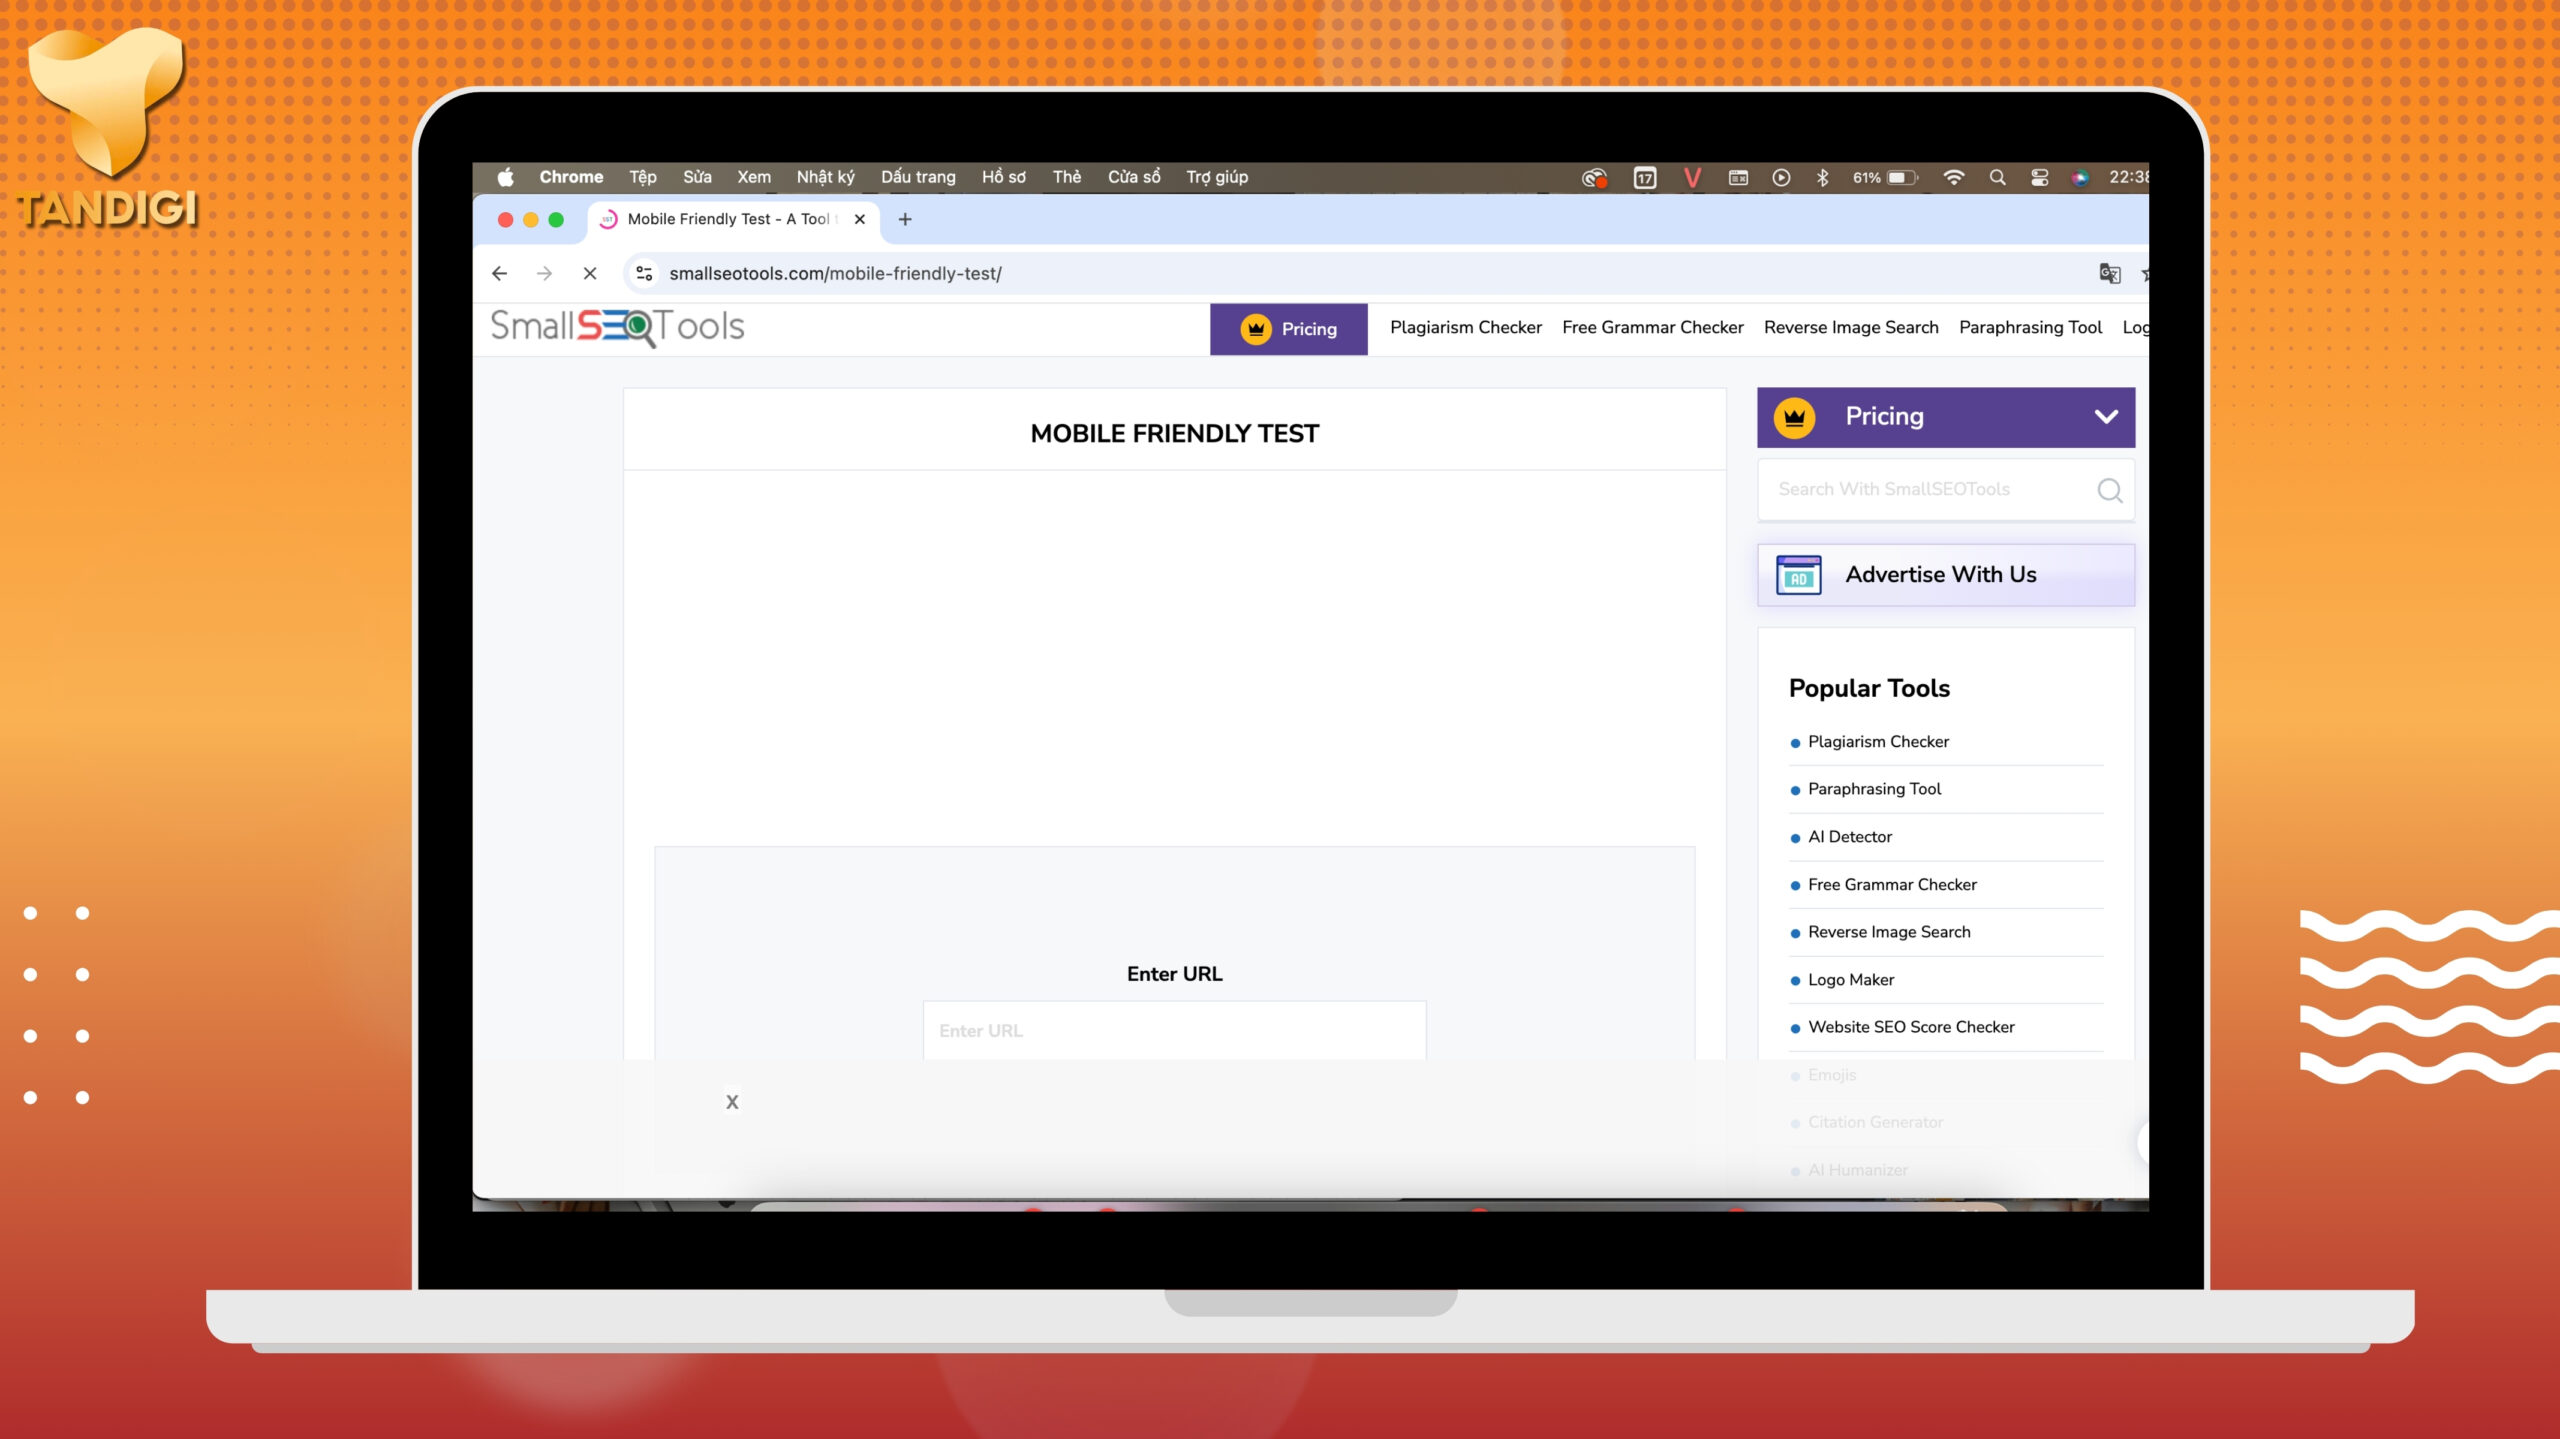The width and height of the screenshot is (2560, 1439).
Task: Open site information icon in the address bar
Action: click(x=645, y=273)
